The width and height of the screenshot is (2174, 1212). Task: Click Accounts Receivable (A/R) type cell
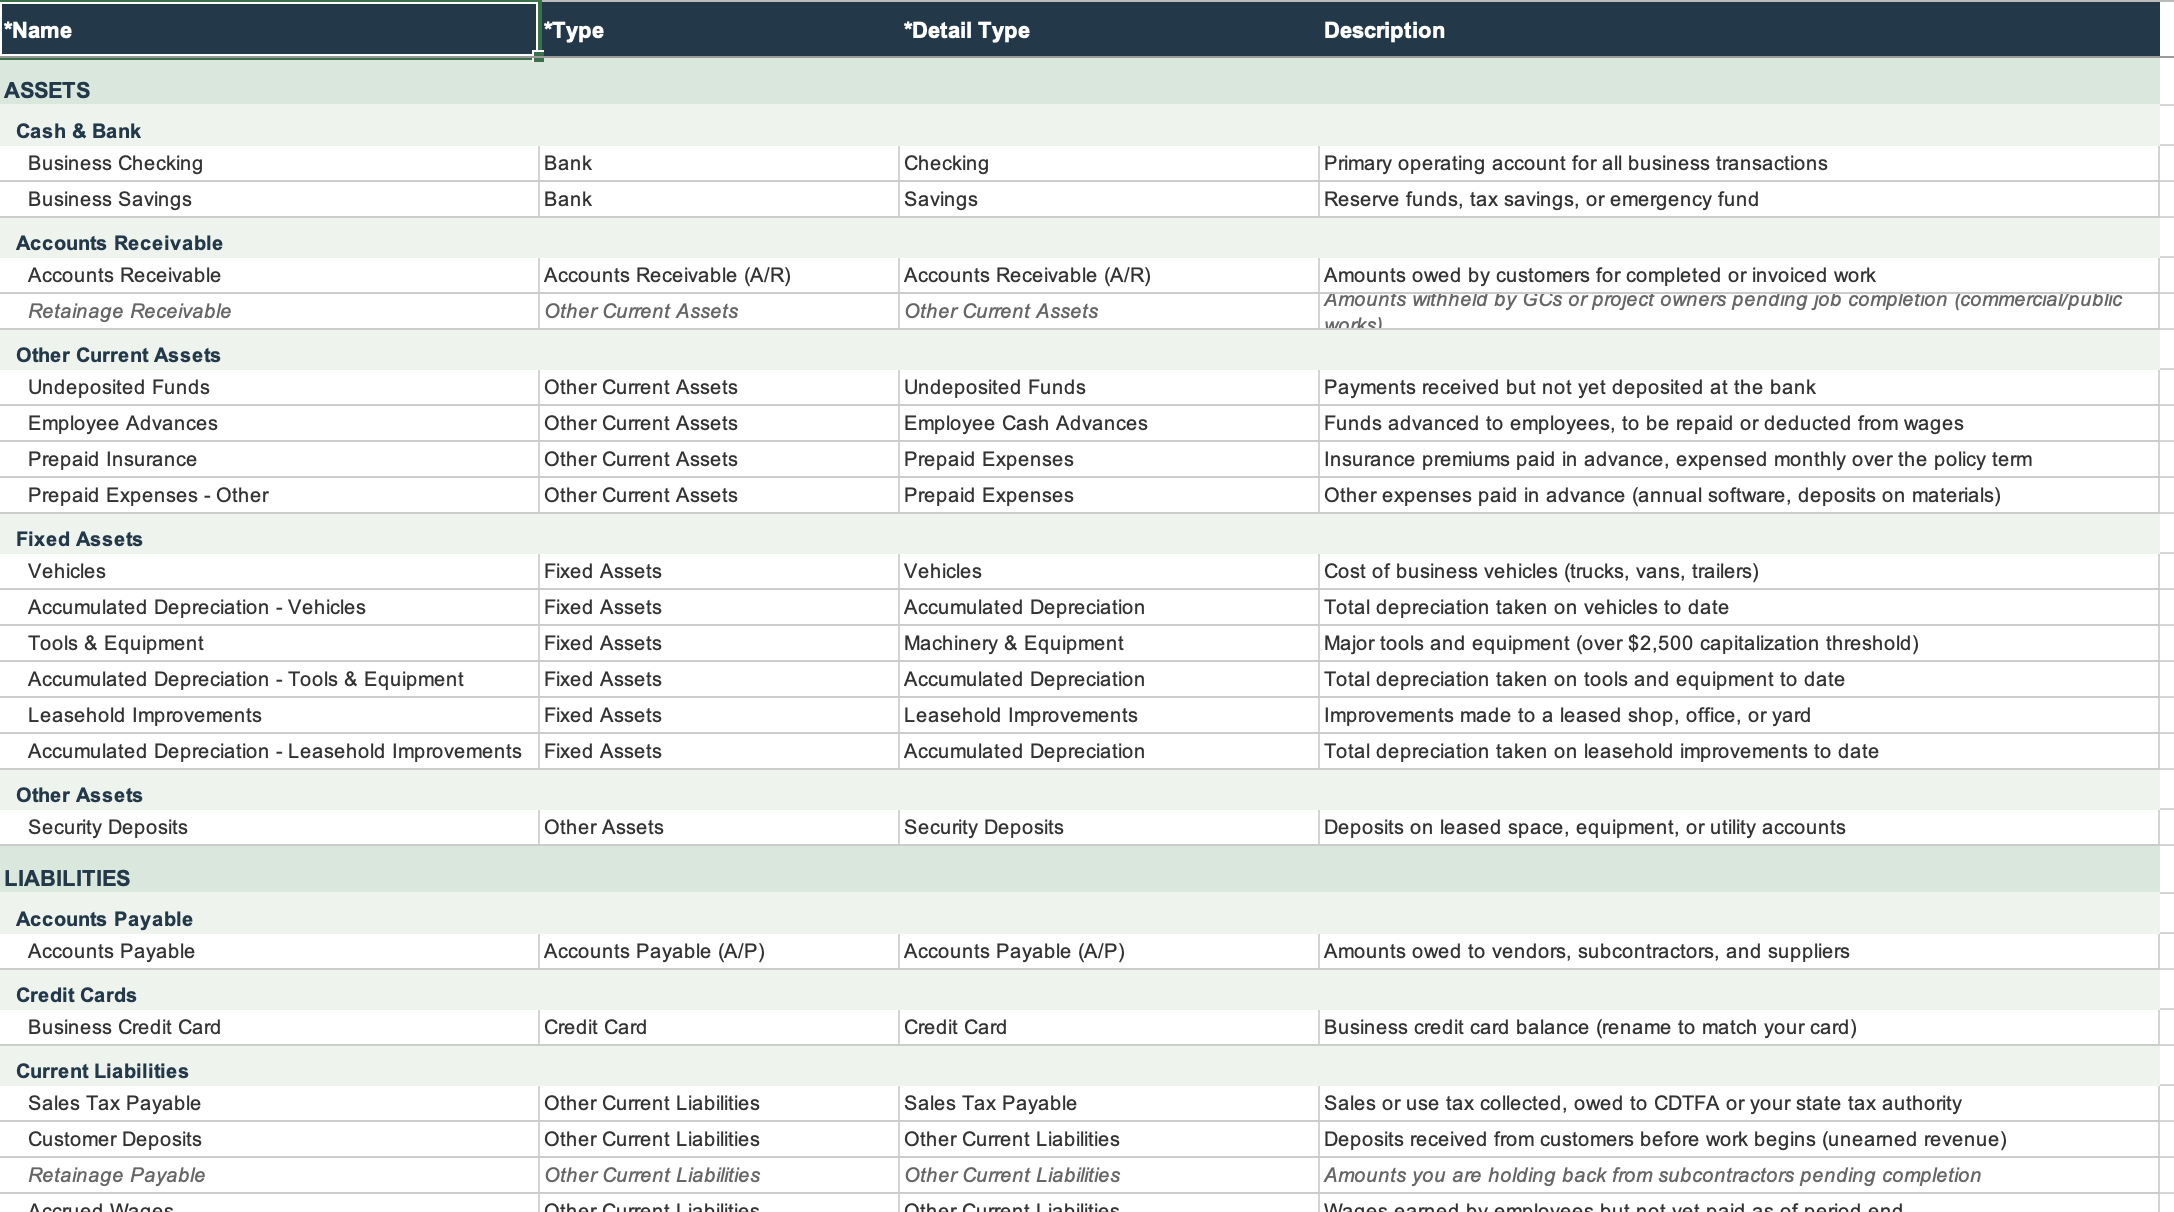point(719,275)
